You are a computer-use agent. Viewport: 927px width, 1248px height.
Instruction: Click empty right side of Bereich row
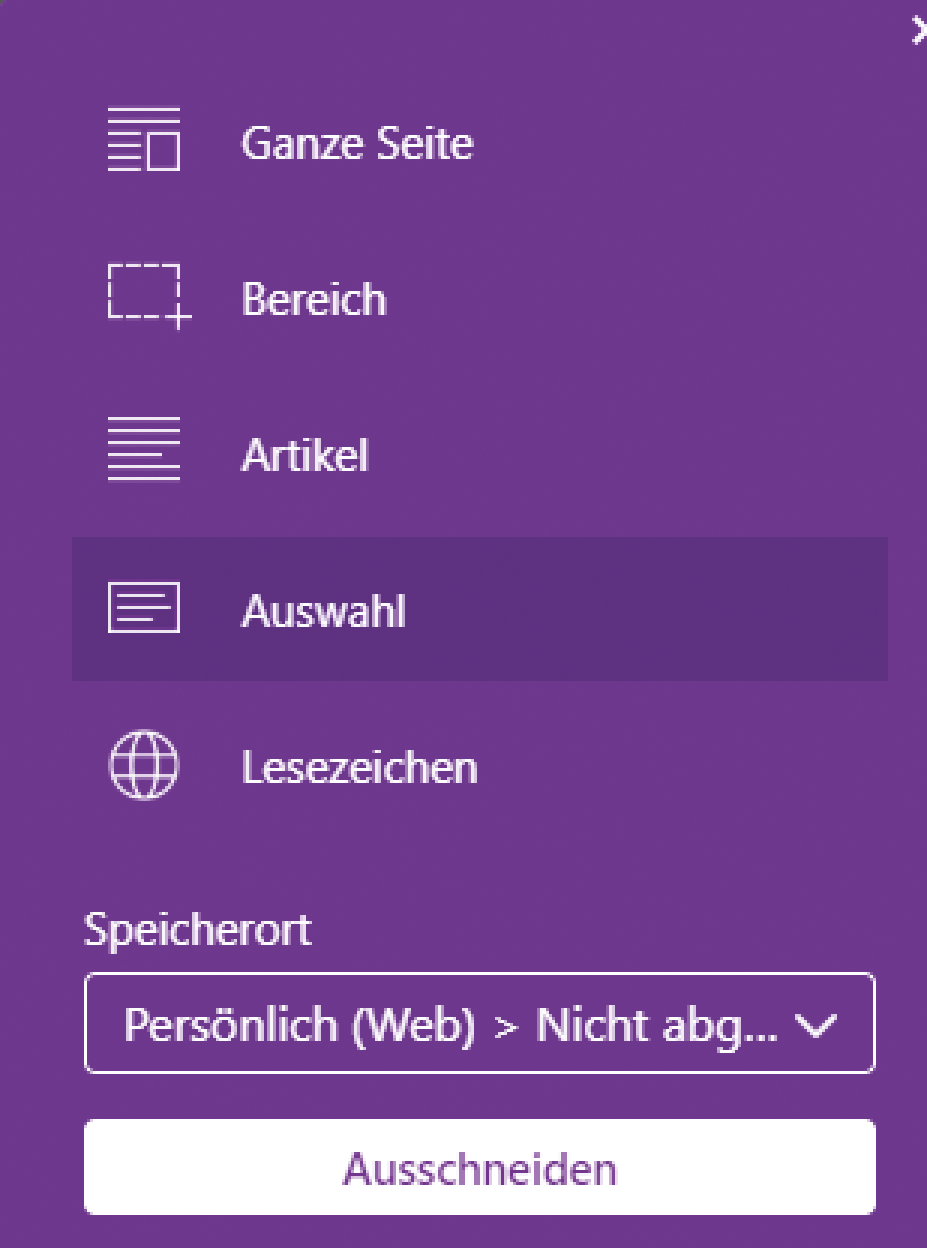[x=700, y=298]
